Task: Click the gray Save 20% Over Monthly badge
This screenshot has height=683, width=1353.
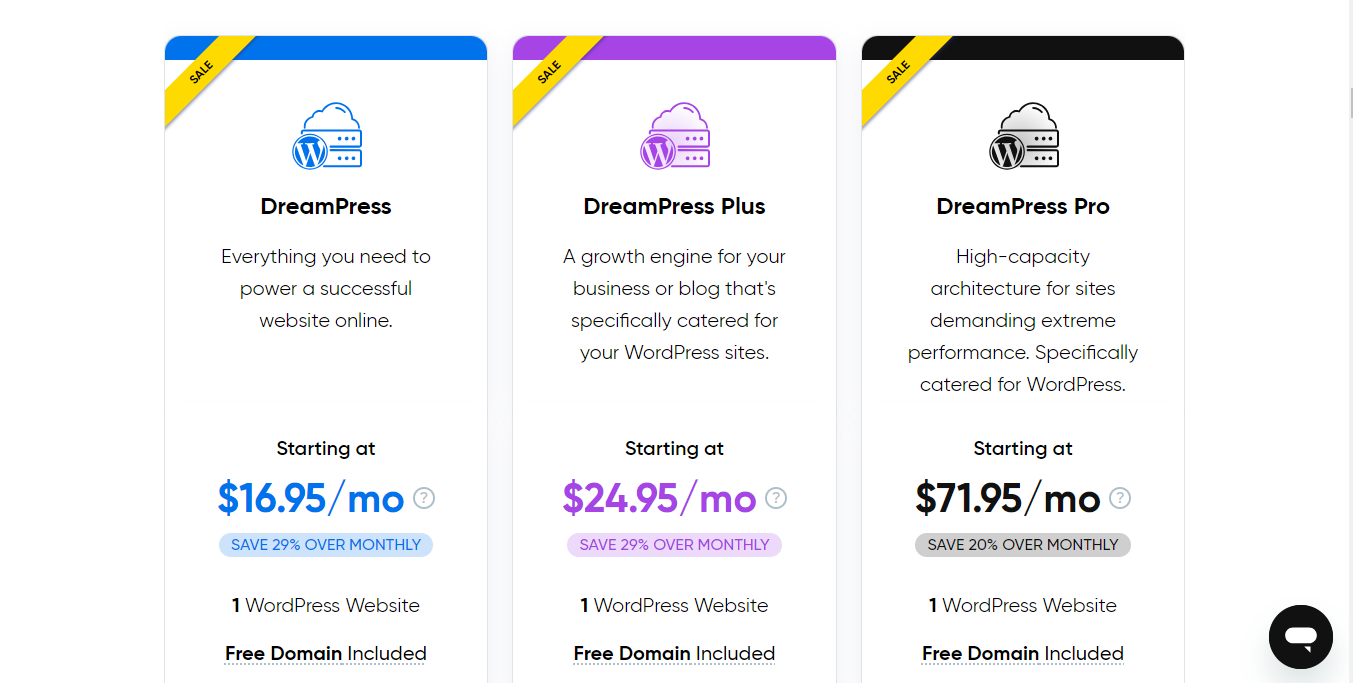Action: (1023, 545)
